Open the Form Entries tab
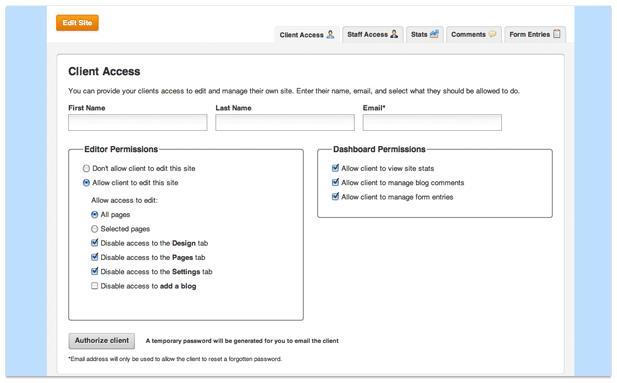Screen dimensions: 617x383 click(535, 34)
